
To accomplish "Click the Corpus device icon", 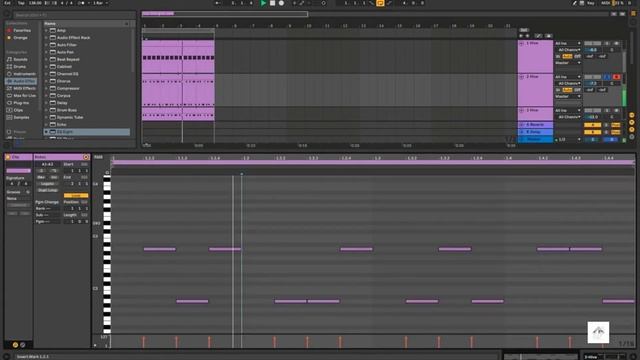I will 53,96.
